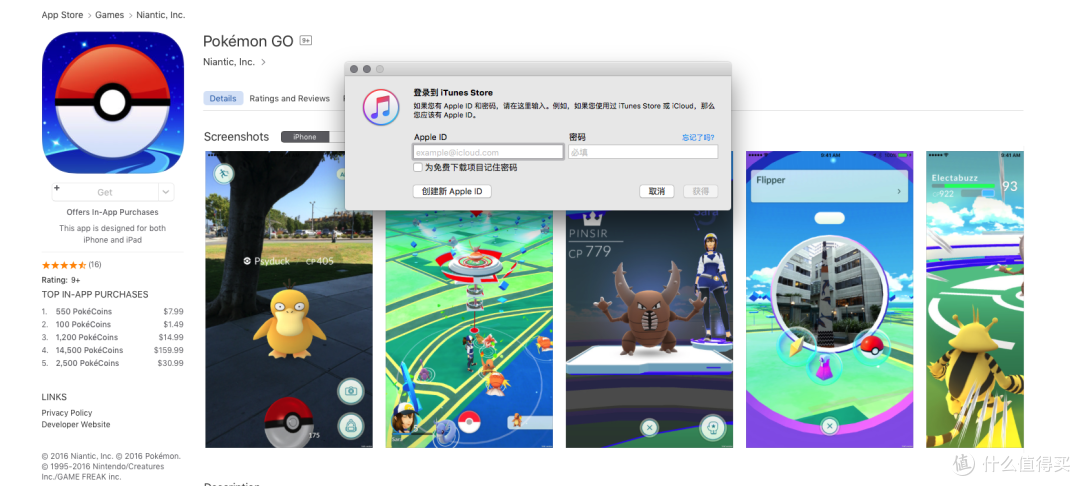Click the 登录到 iTunes Store dialog heading
The image size is (1080, 486).
coord(453,92)
